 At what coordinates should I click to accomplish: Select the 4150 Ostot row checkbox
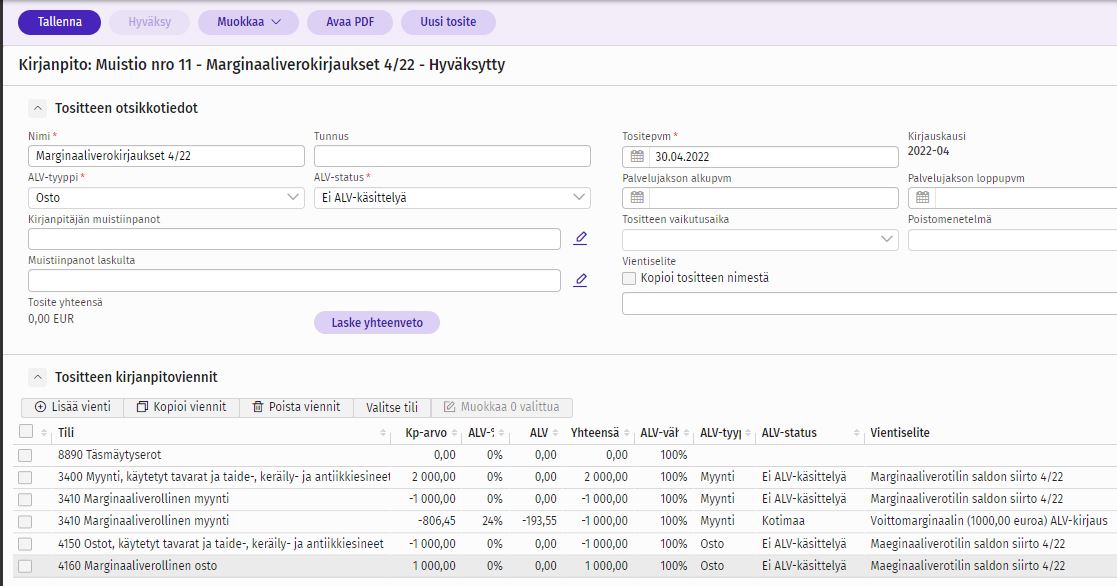click(x=25, y=544)
